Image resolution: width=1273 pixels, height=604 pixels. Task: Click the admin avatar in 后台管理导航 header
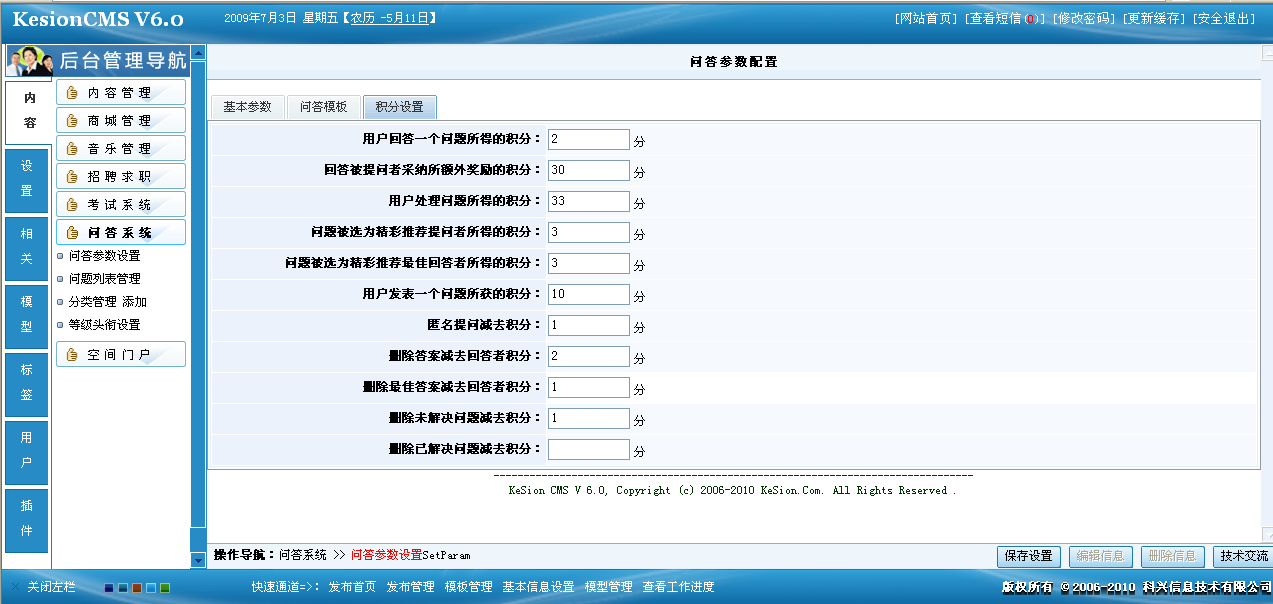point(30,60)
